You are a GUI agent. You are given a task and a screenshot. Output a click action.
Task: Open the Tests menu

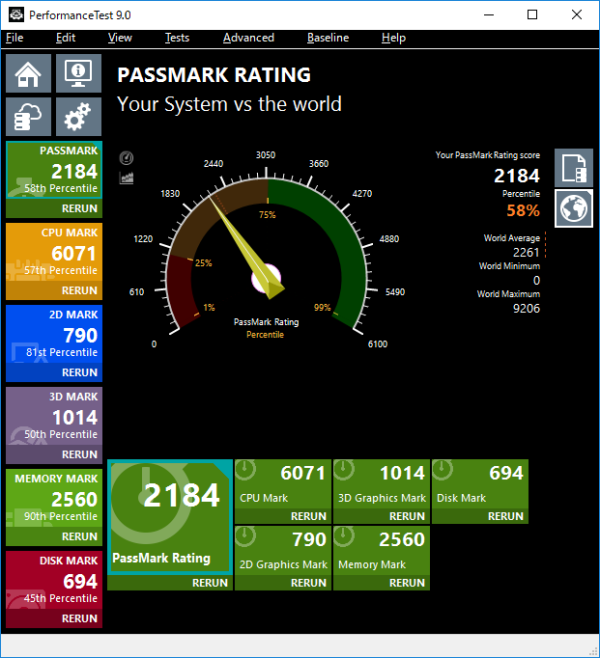pyautogui.click(x=177, y=38)
